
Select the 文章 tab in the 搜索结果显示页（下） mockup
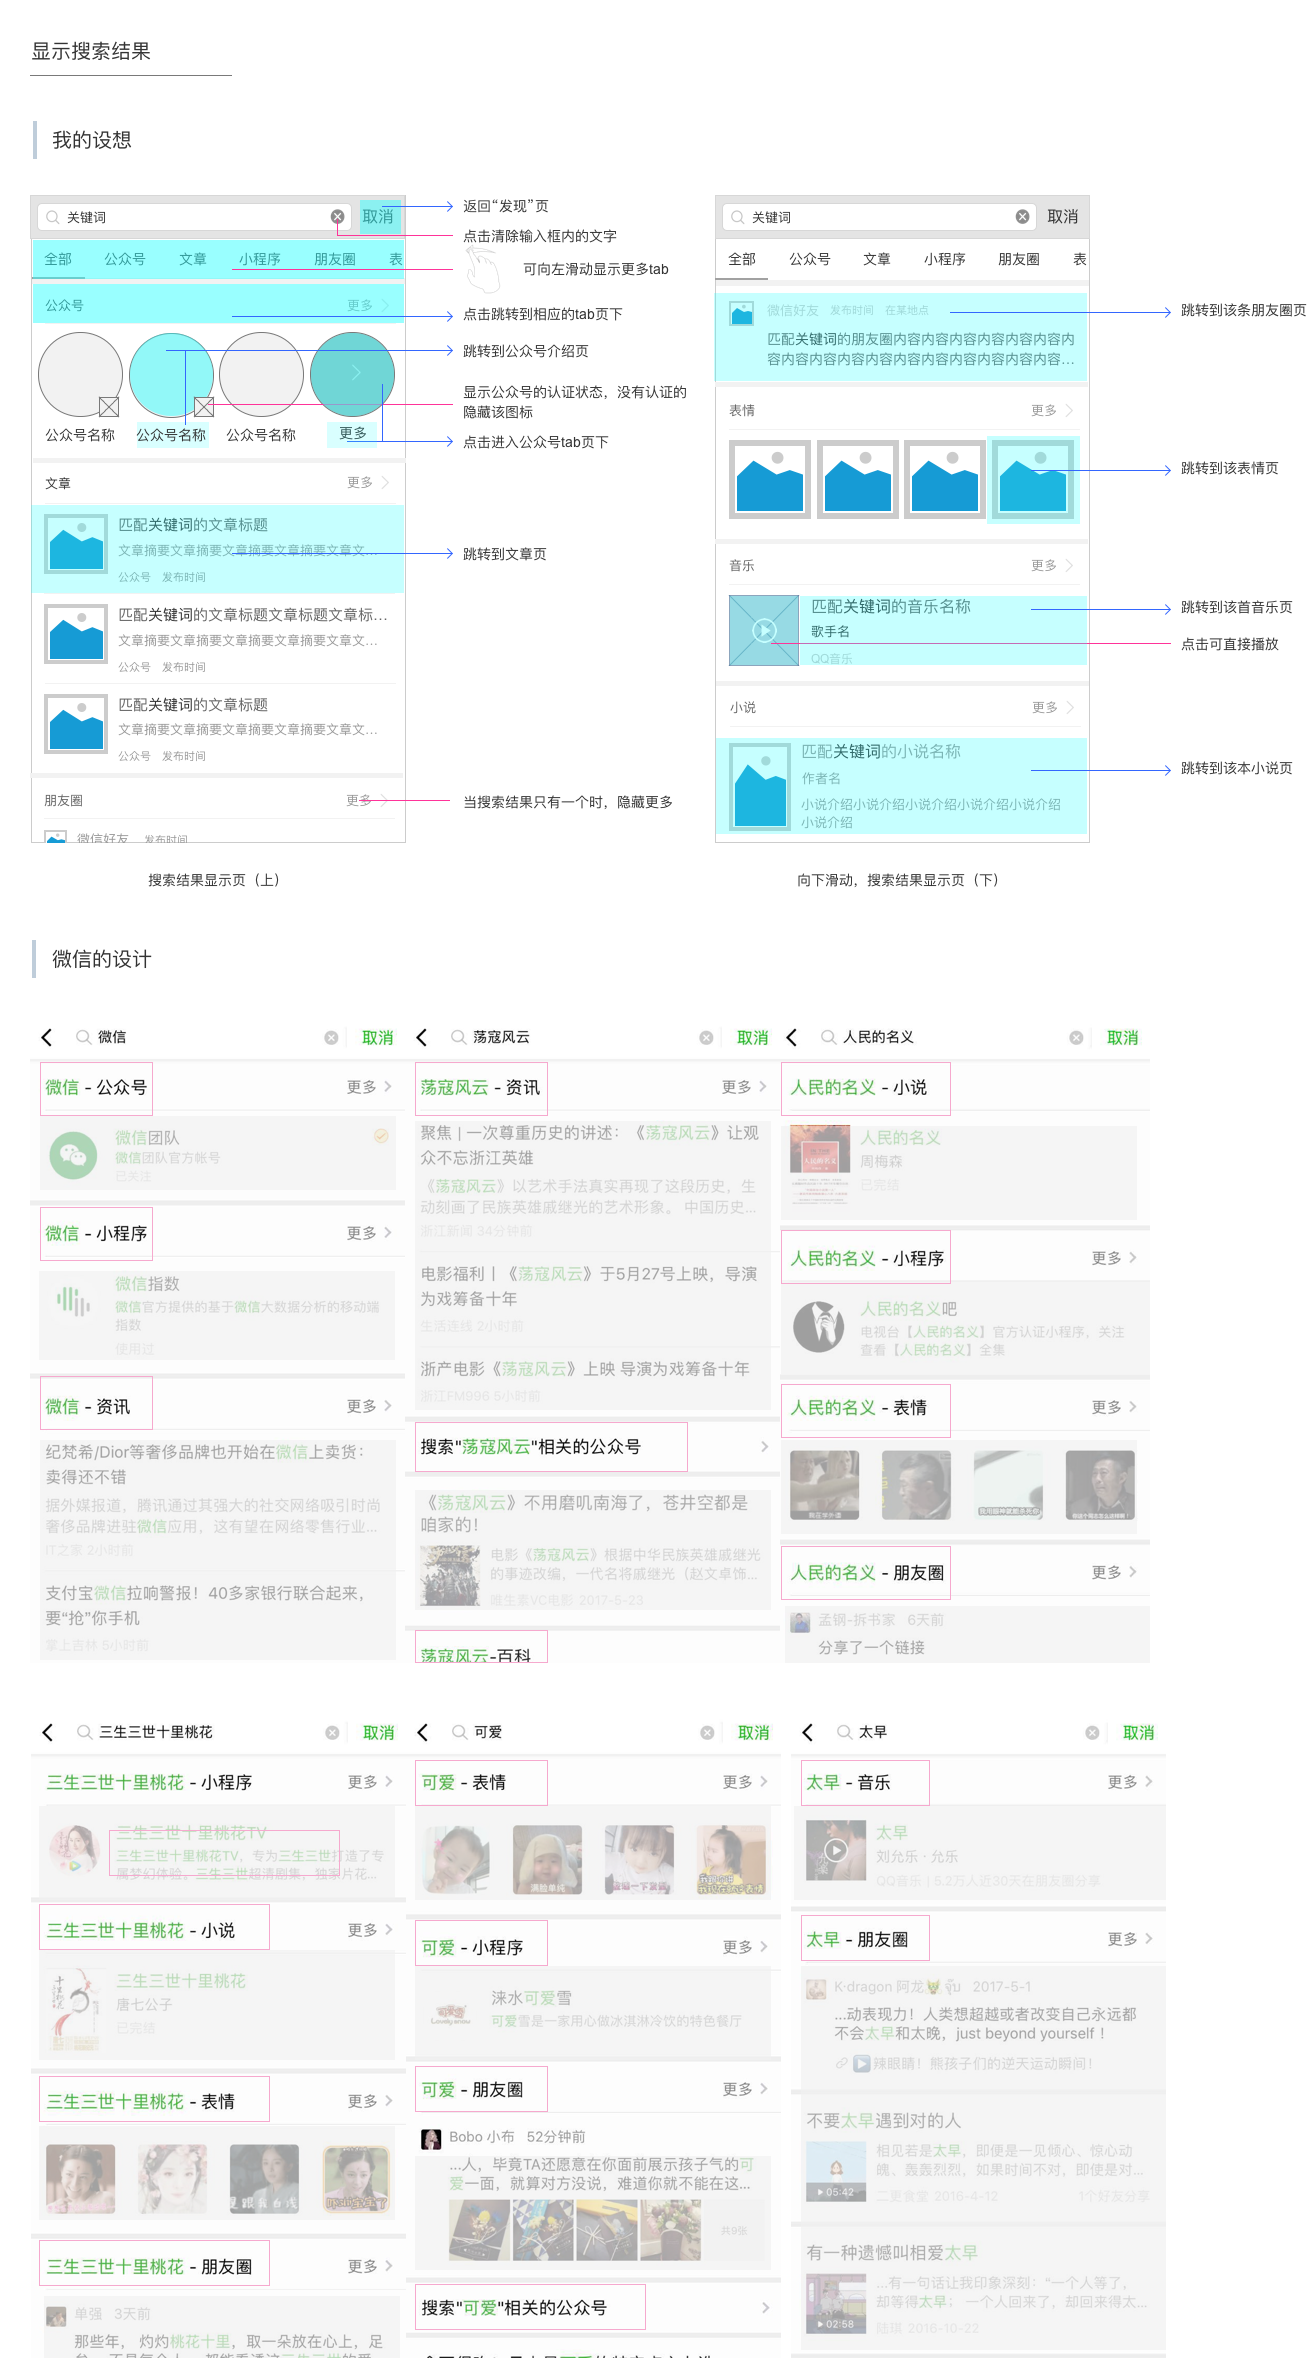[877, 259]
